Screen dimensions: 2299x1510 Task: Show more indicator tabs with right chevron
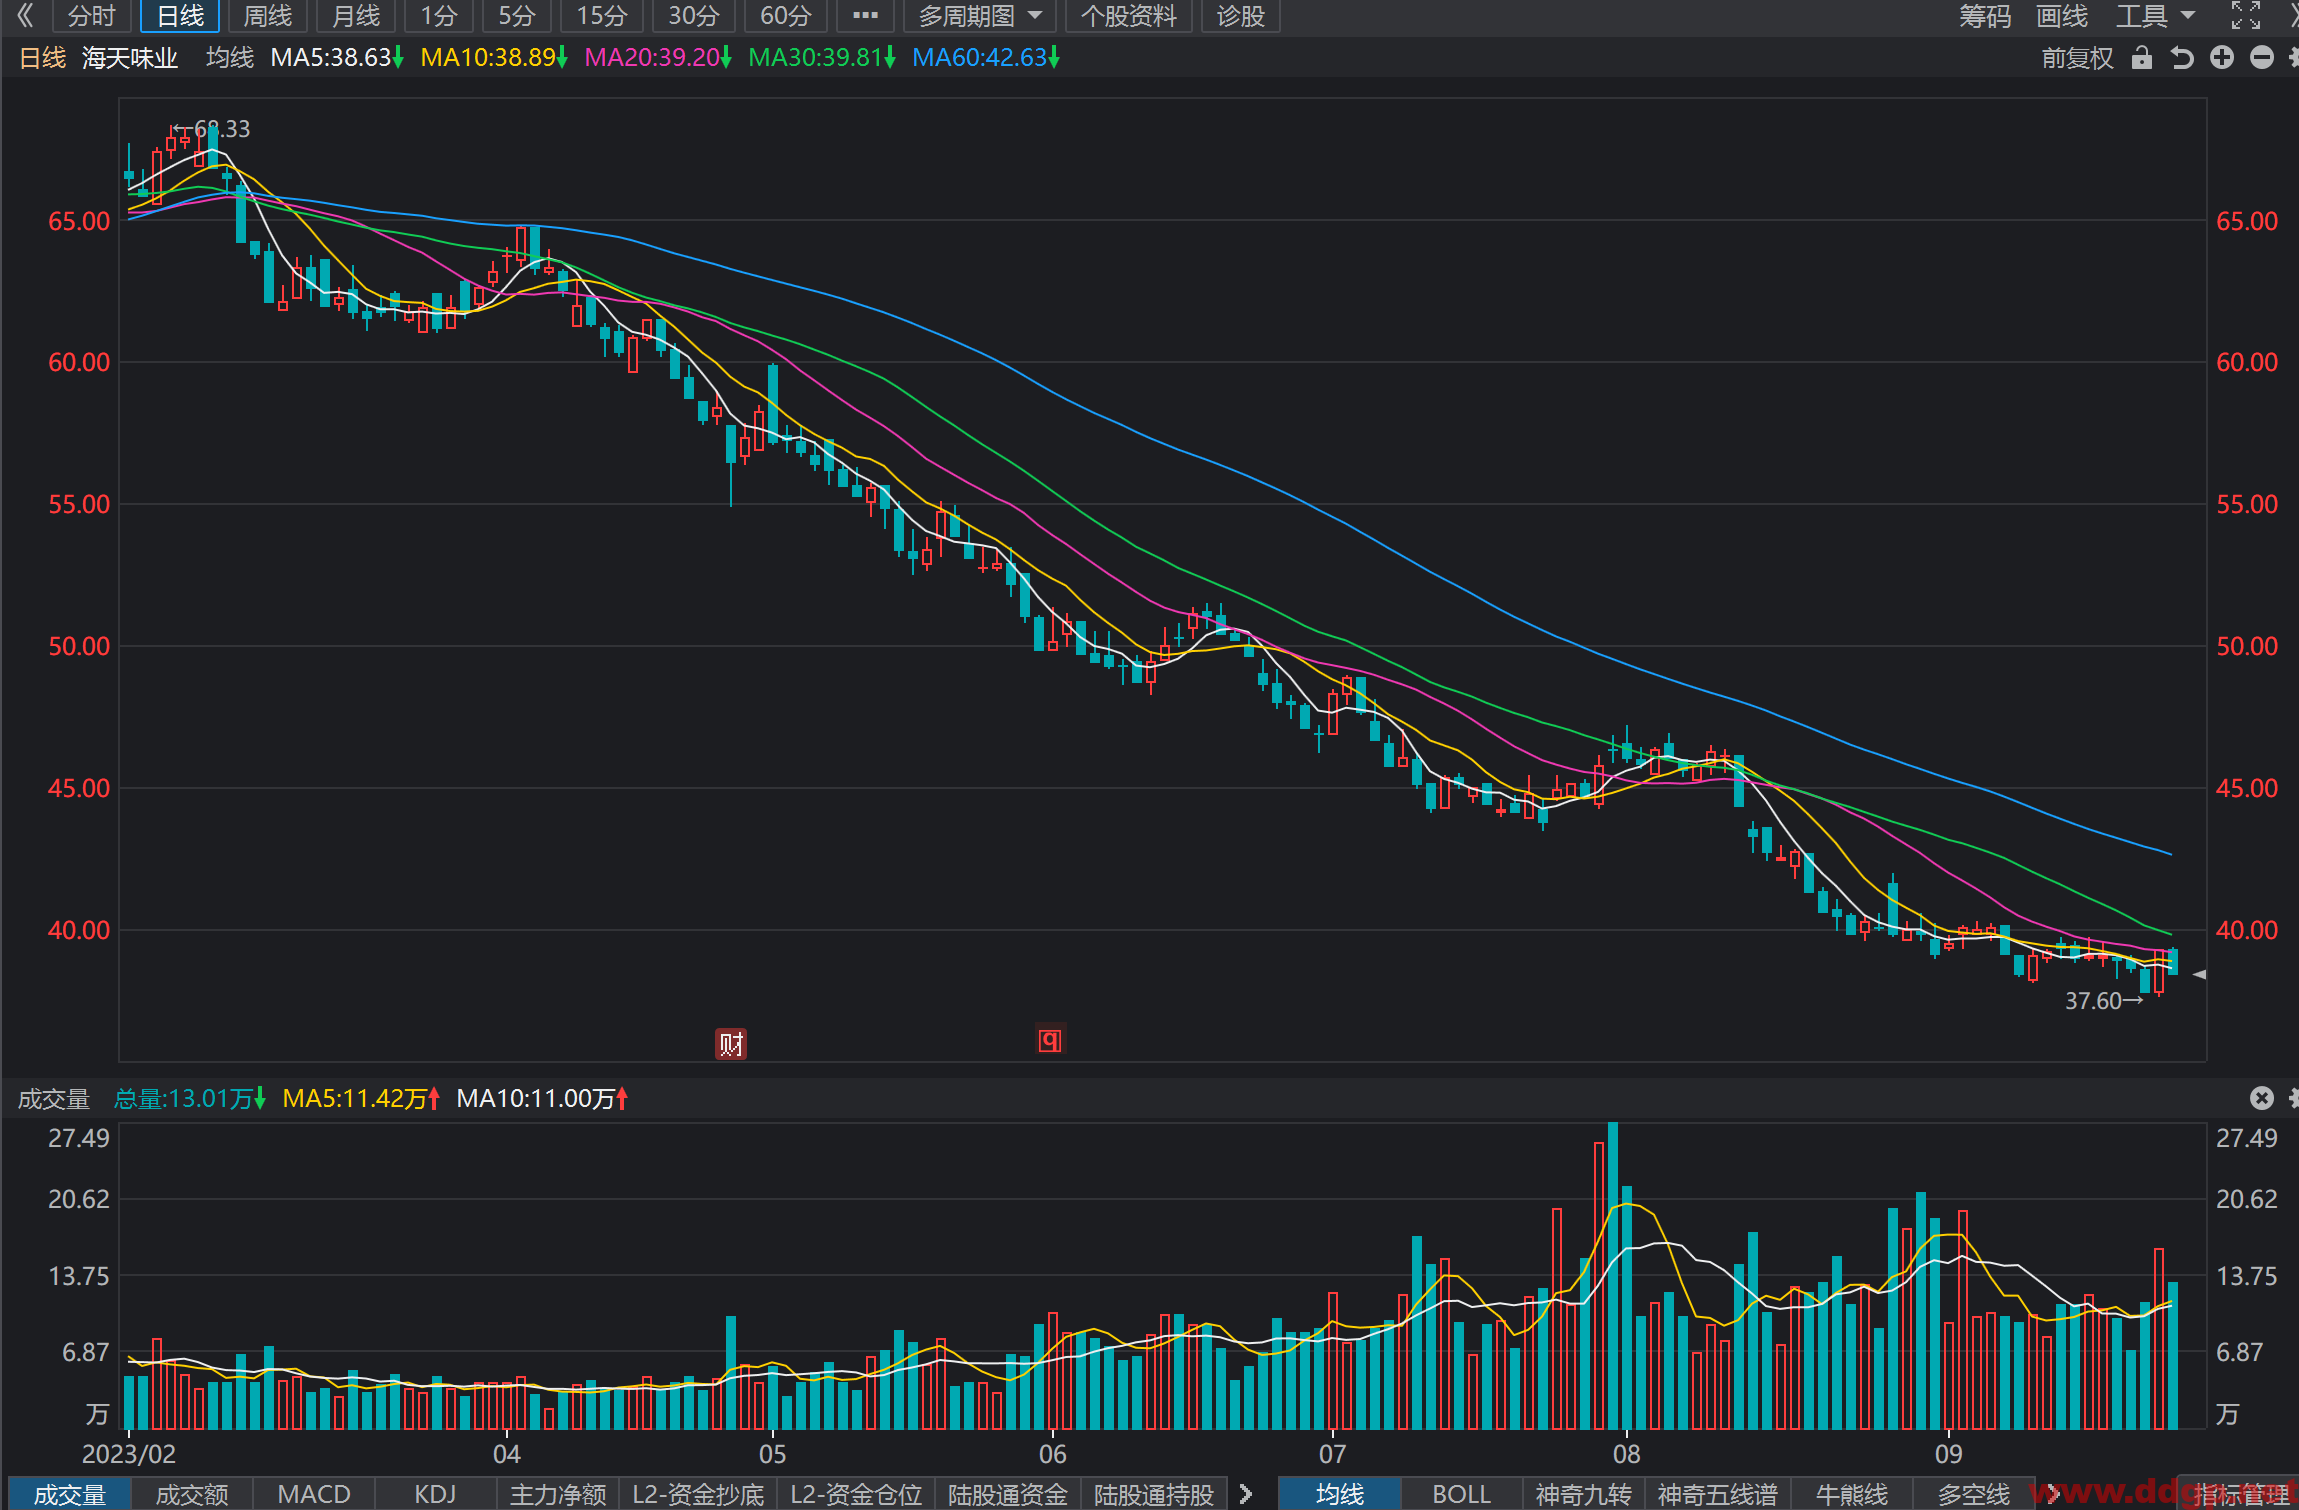[x=1246, y=1494]
